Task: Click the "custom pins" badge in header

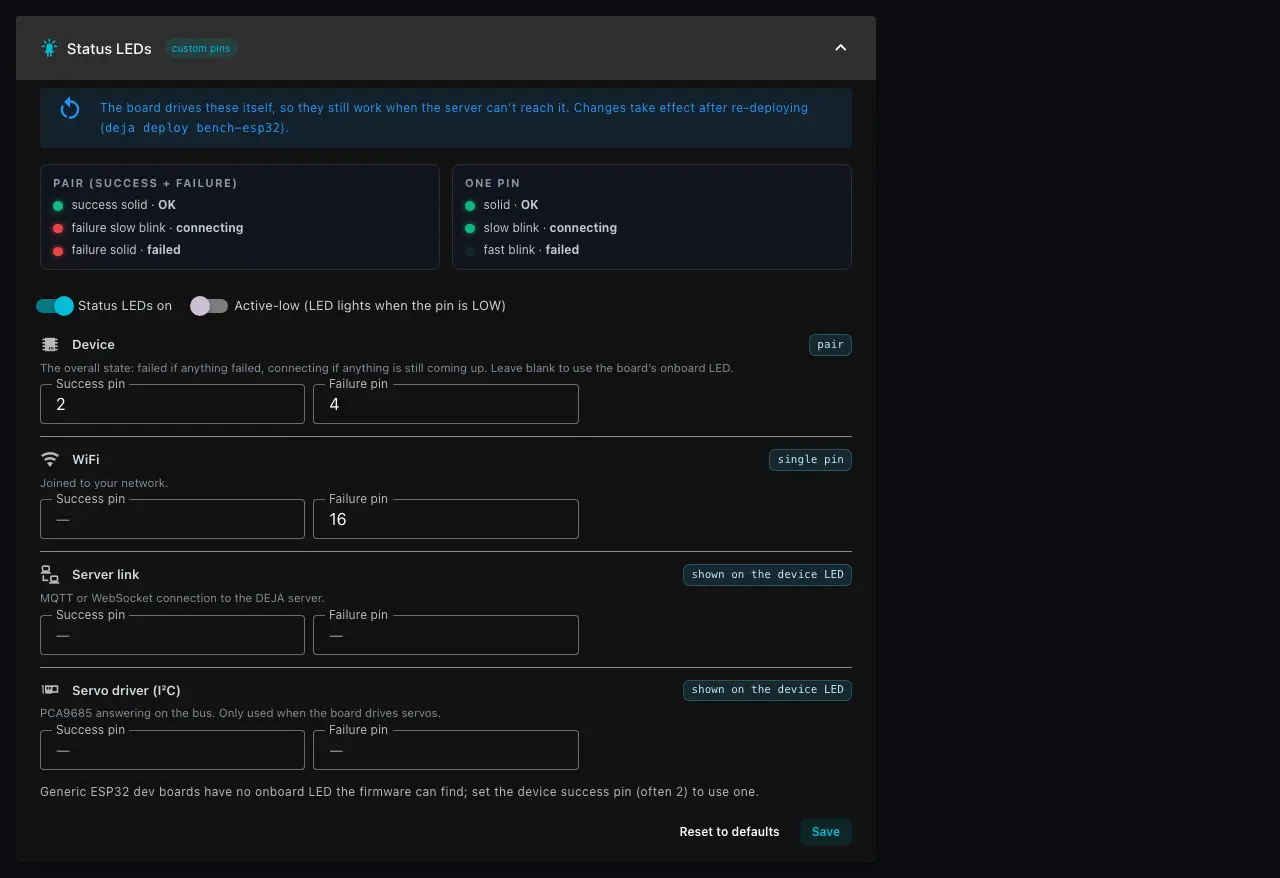Action: [201, 48]
